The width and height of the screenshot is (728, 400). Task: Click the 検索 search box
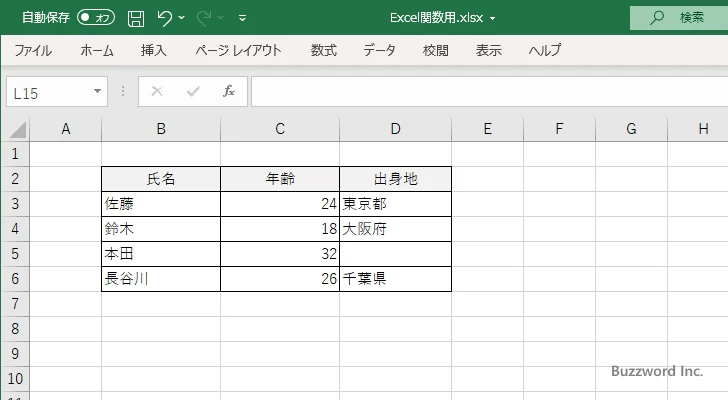(x=679, y=18)
